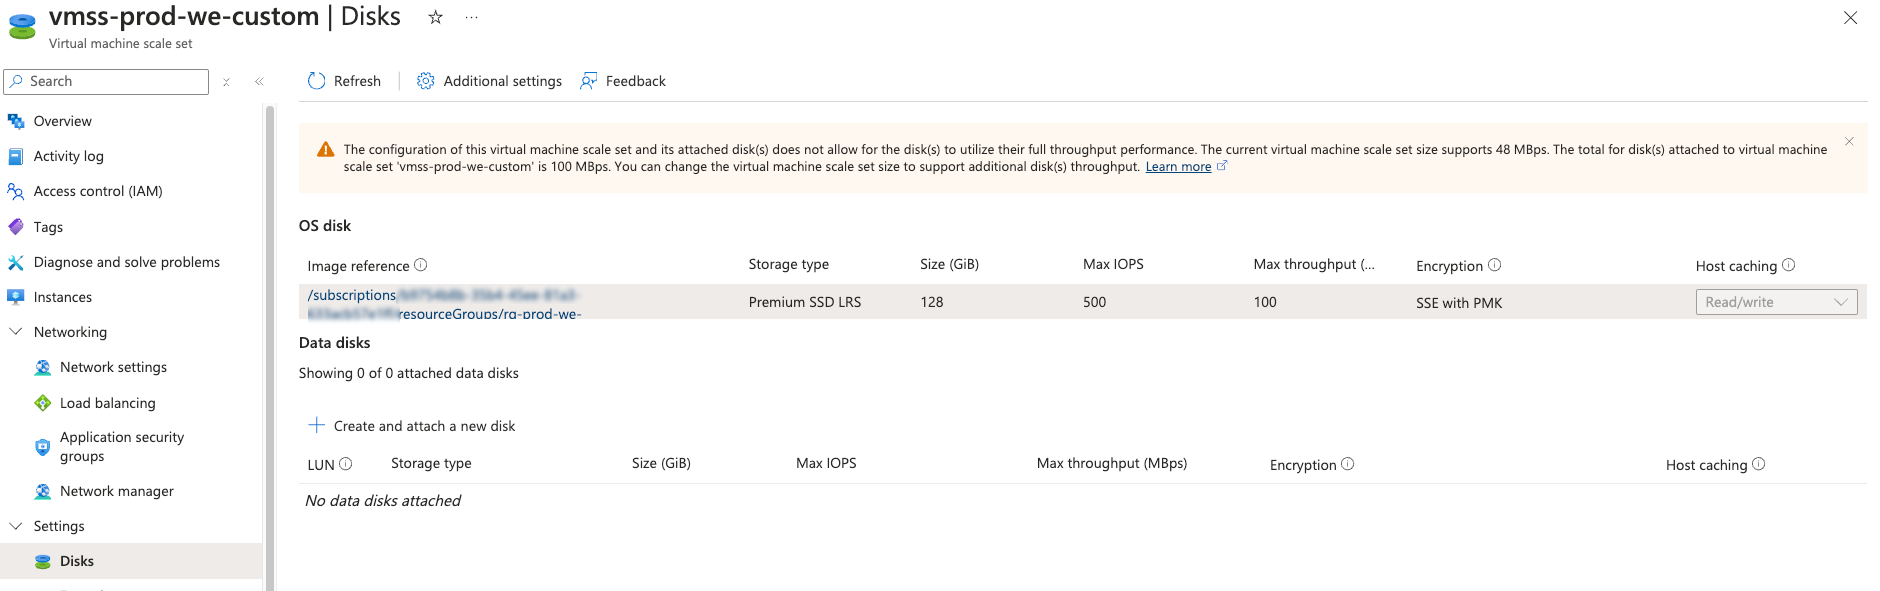Focus the sidebar Search field

106,82
